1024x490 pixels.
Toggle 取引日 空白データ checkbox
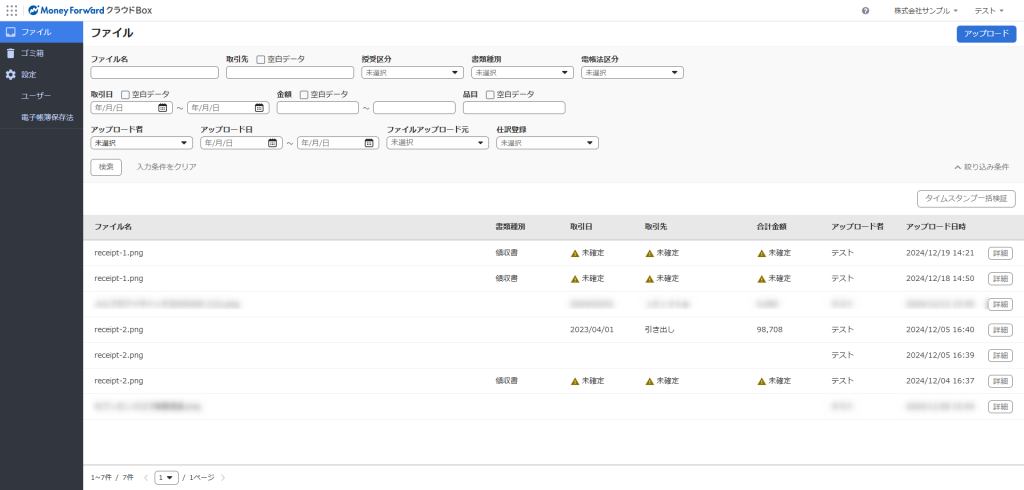pyautogui.click(x=125, y=95)
